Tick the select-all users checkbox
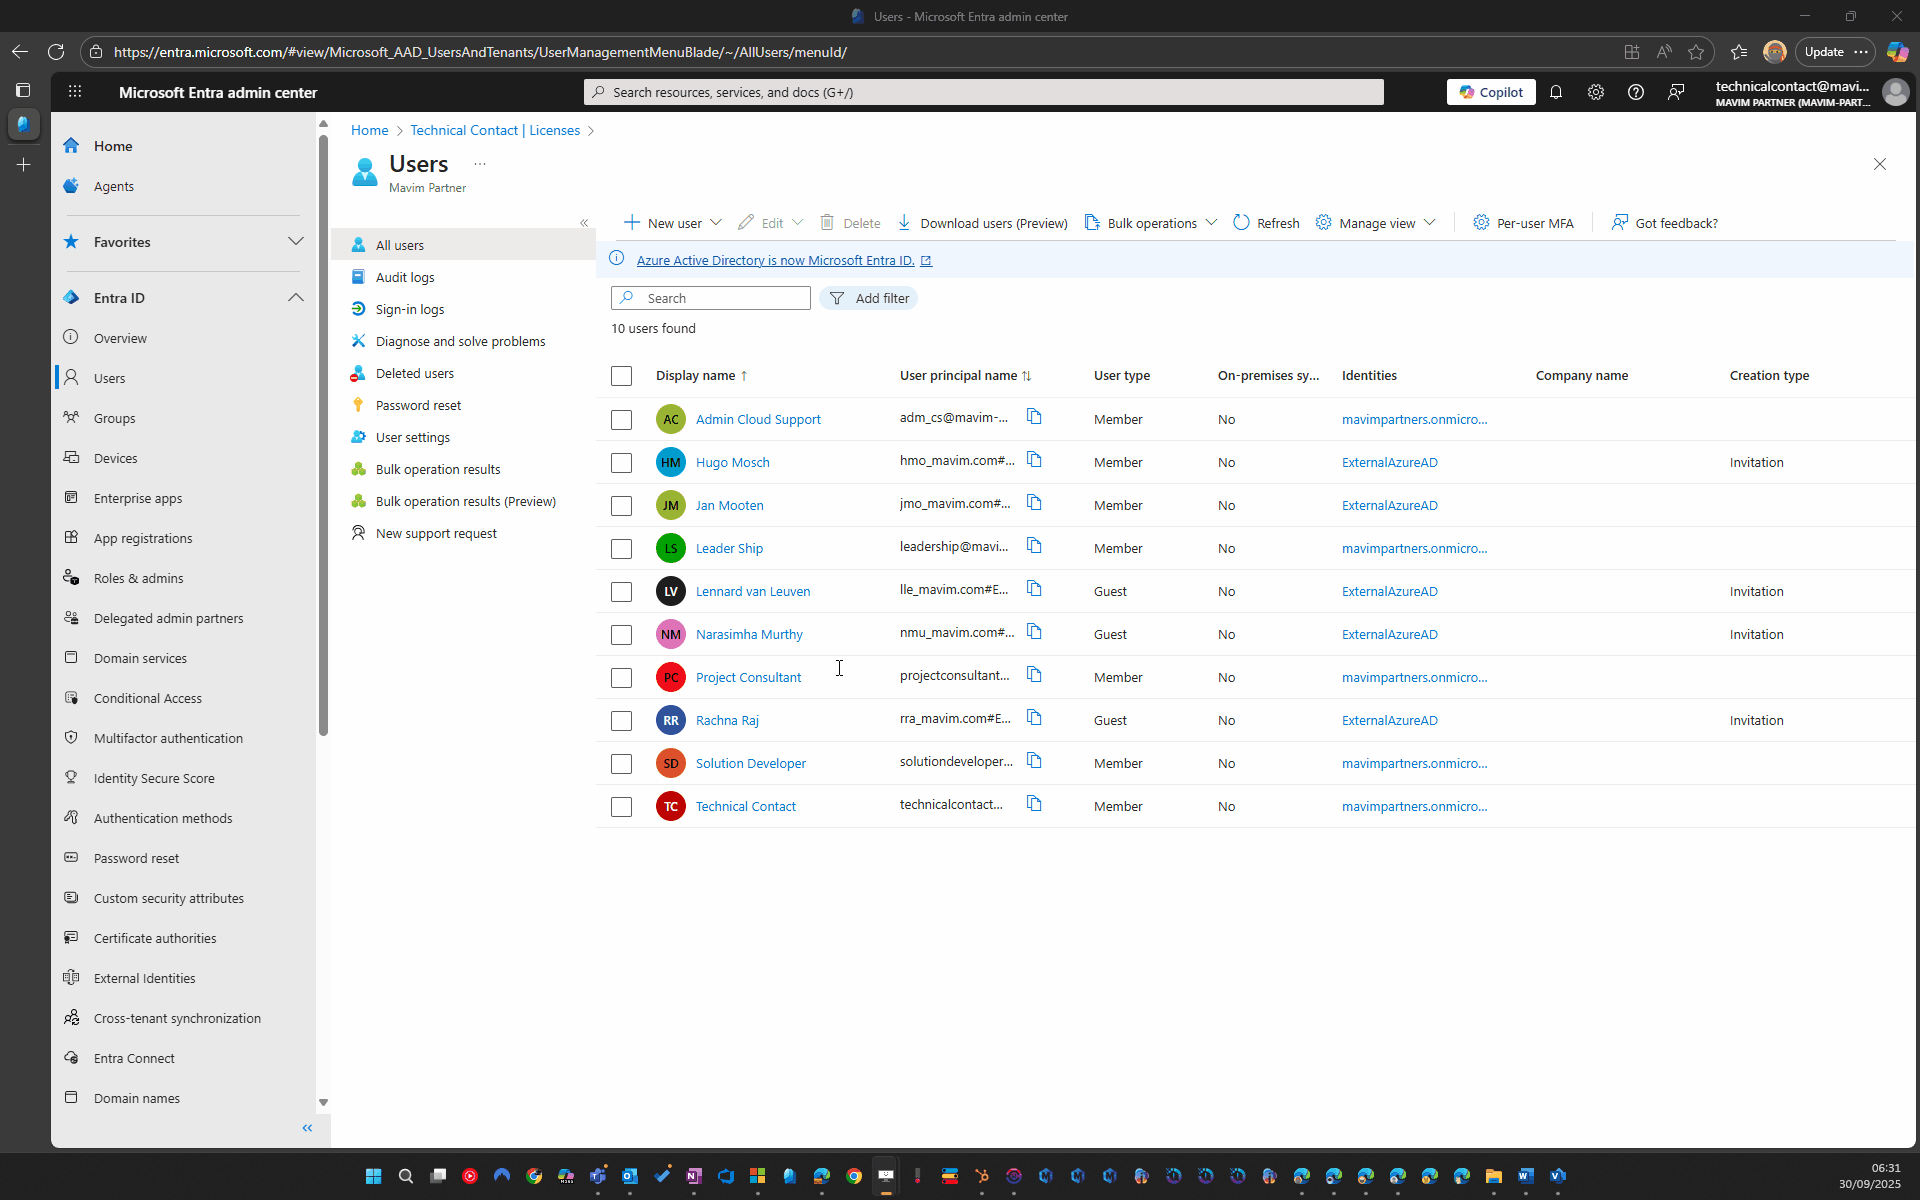 621,376
